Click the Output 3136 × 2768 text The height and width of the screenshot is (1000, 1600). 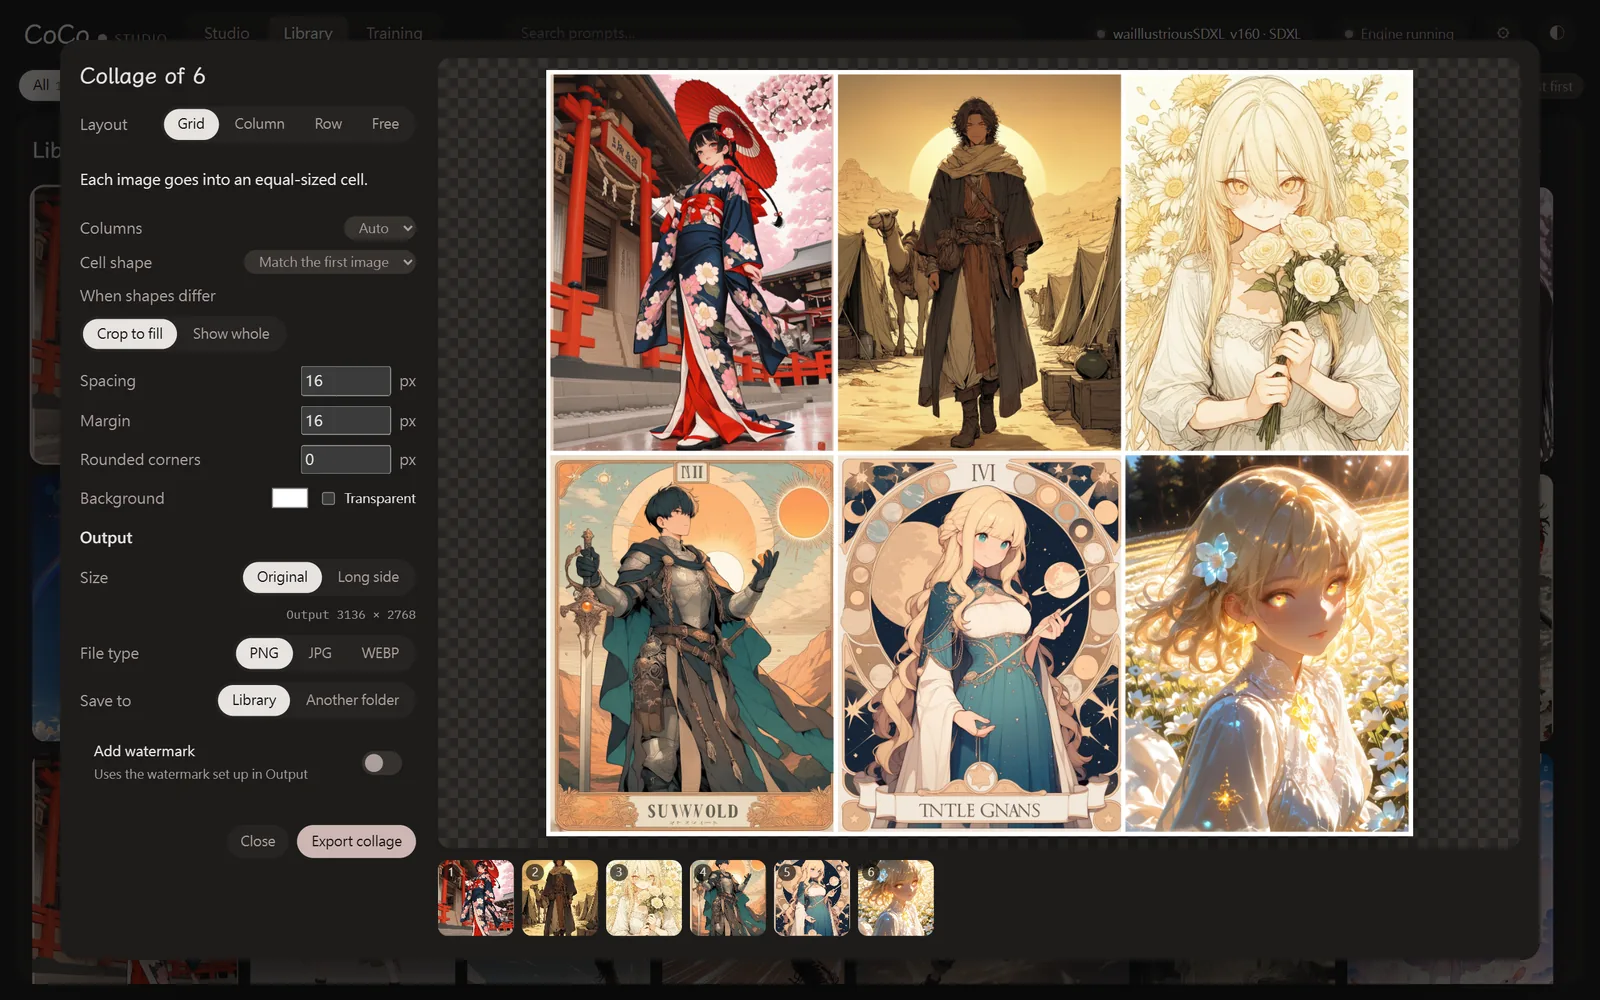pos(351,615)
